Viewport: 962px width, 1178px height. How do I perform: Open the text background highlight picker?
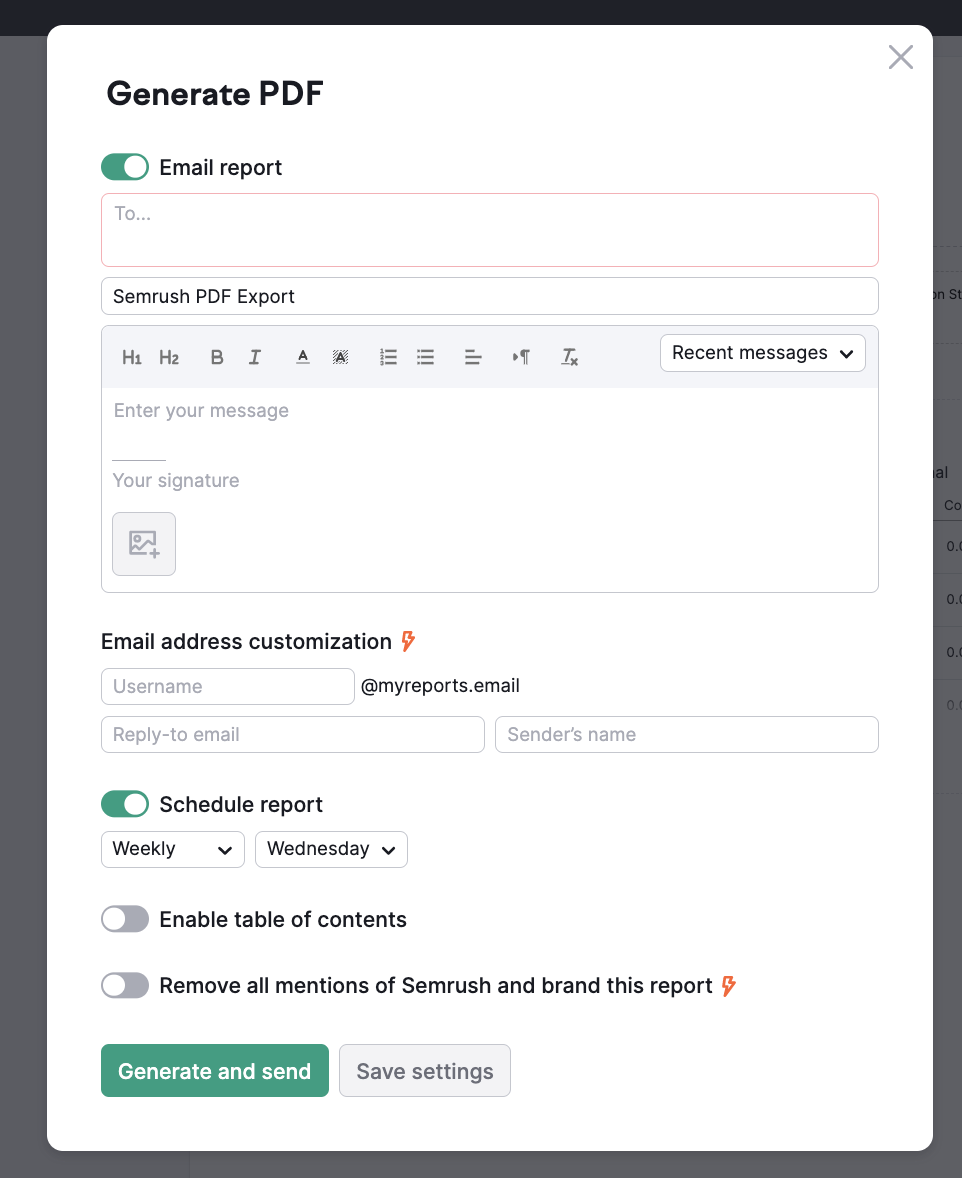pyautogui.click(x=340, y=358)
